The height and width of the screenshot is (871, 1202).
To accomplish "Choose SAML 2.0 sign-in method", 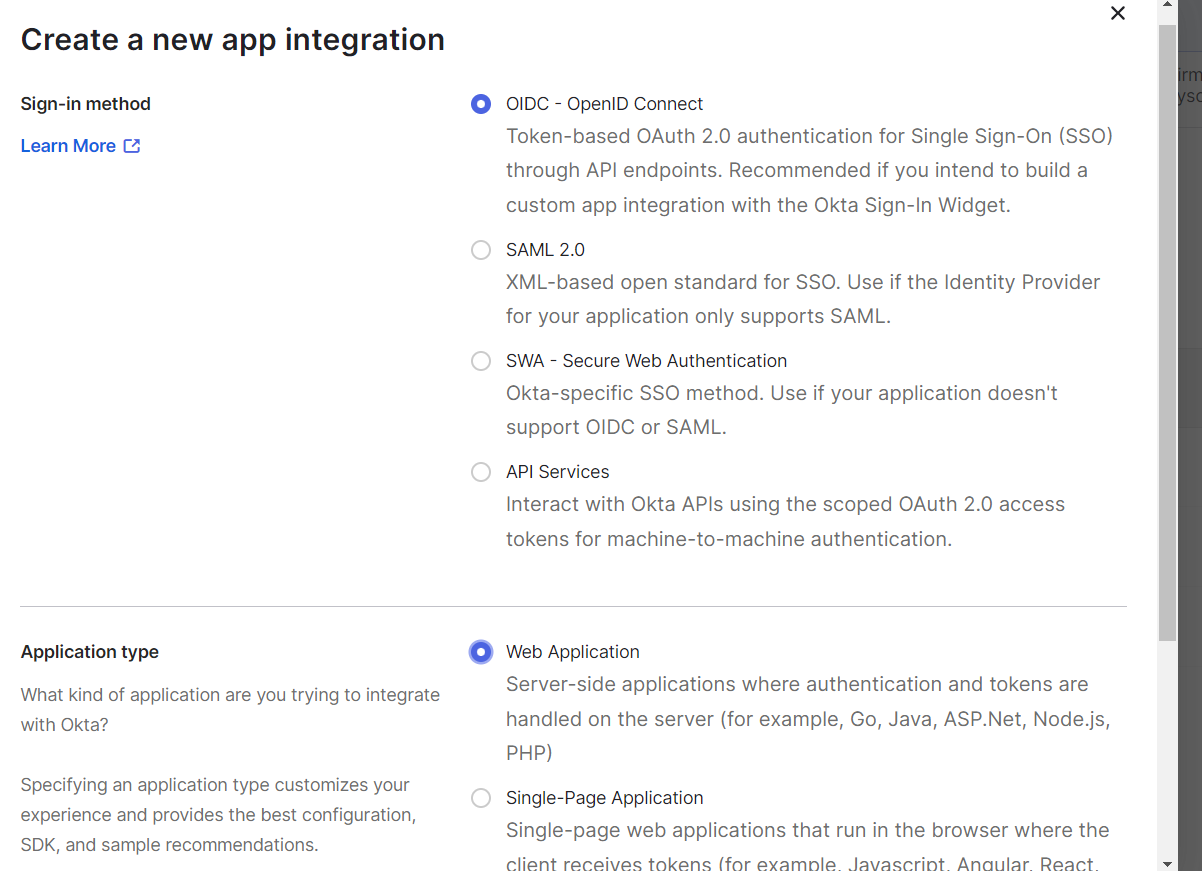I will (481, 250).
